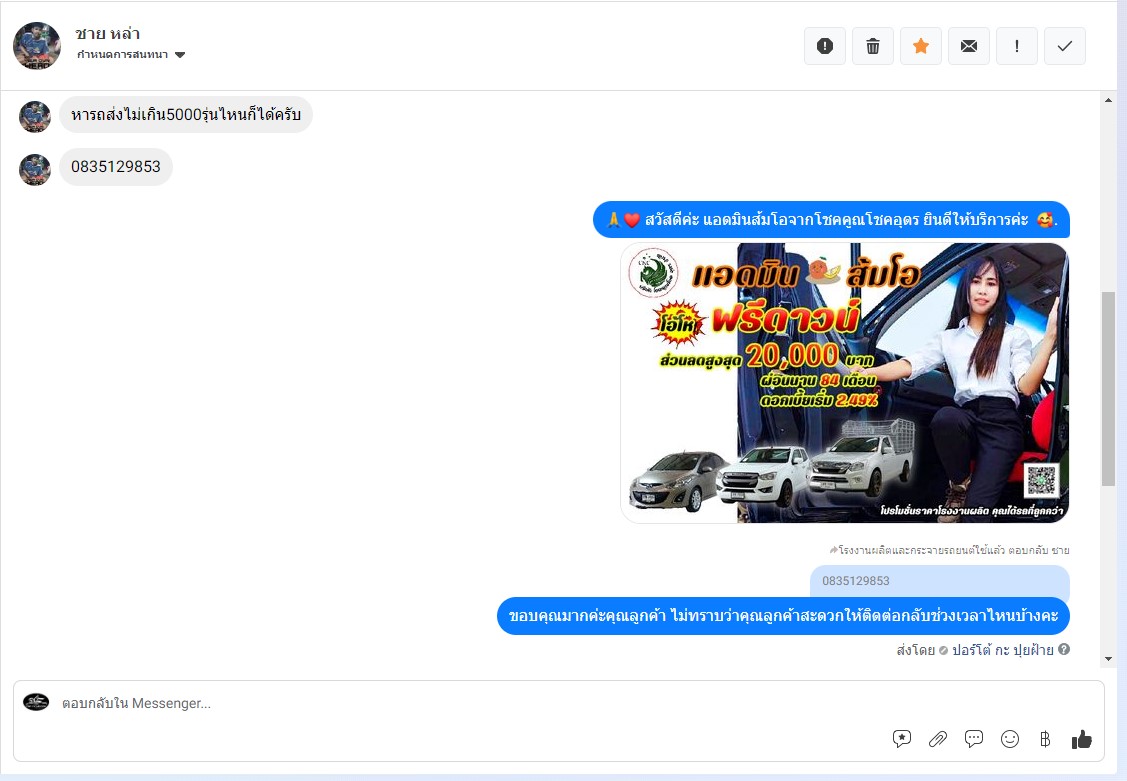Click sender name ปอร์โต้ กะ ปุยฝ้าย

click(x=1003, y=650)
